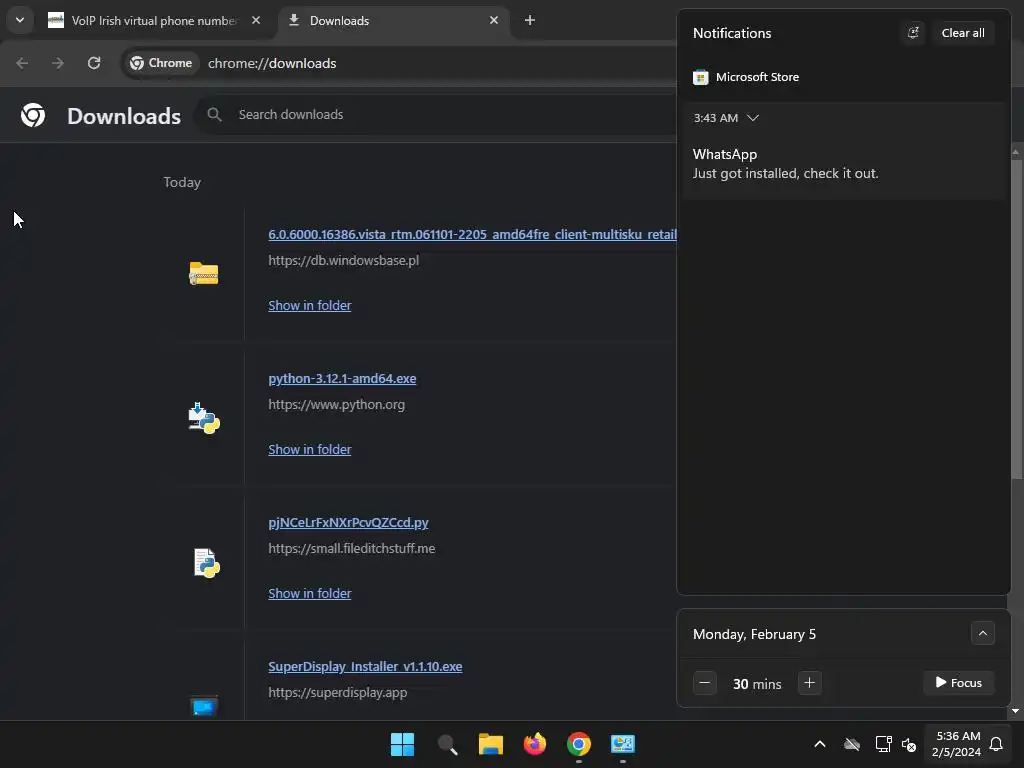This screenshot has width=1024, height=768.
Task: Click the Monday, February 5 date header
Action: (x=754, y=634)
